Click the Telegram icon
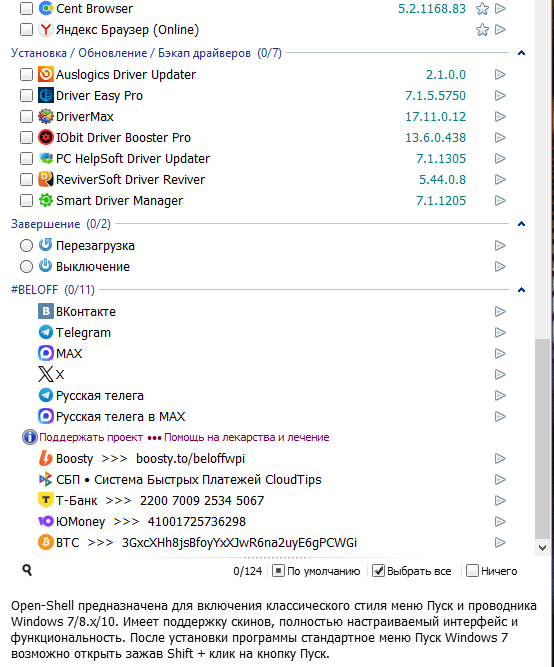Screen dimensions: 554x667 [x=46, y=332]
